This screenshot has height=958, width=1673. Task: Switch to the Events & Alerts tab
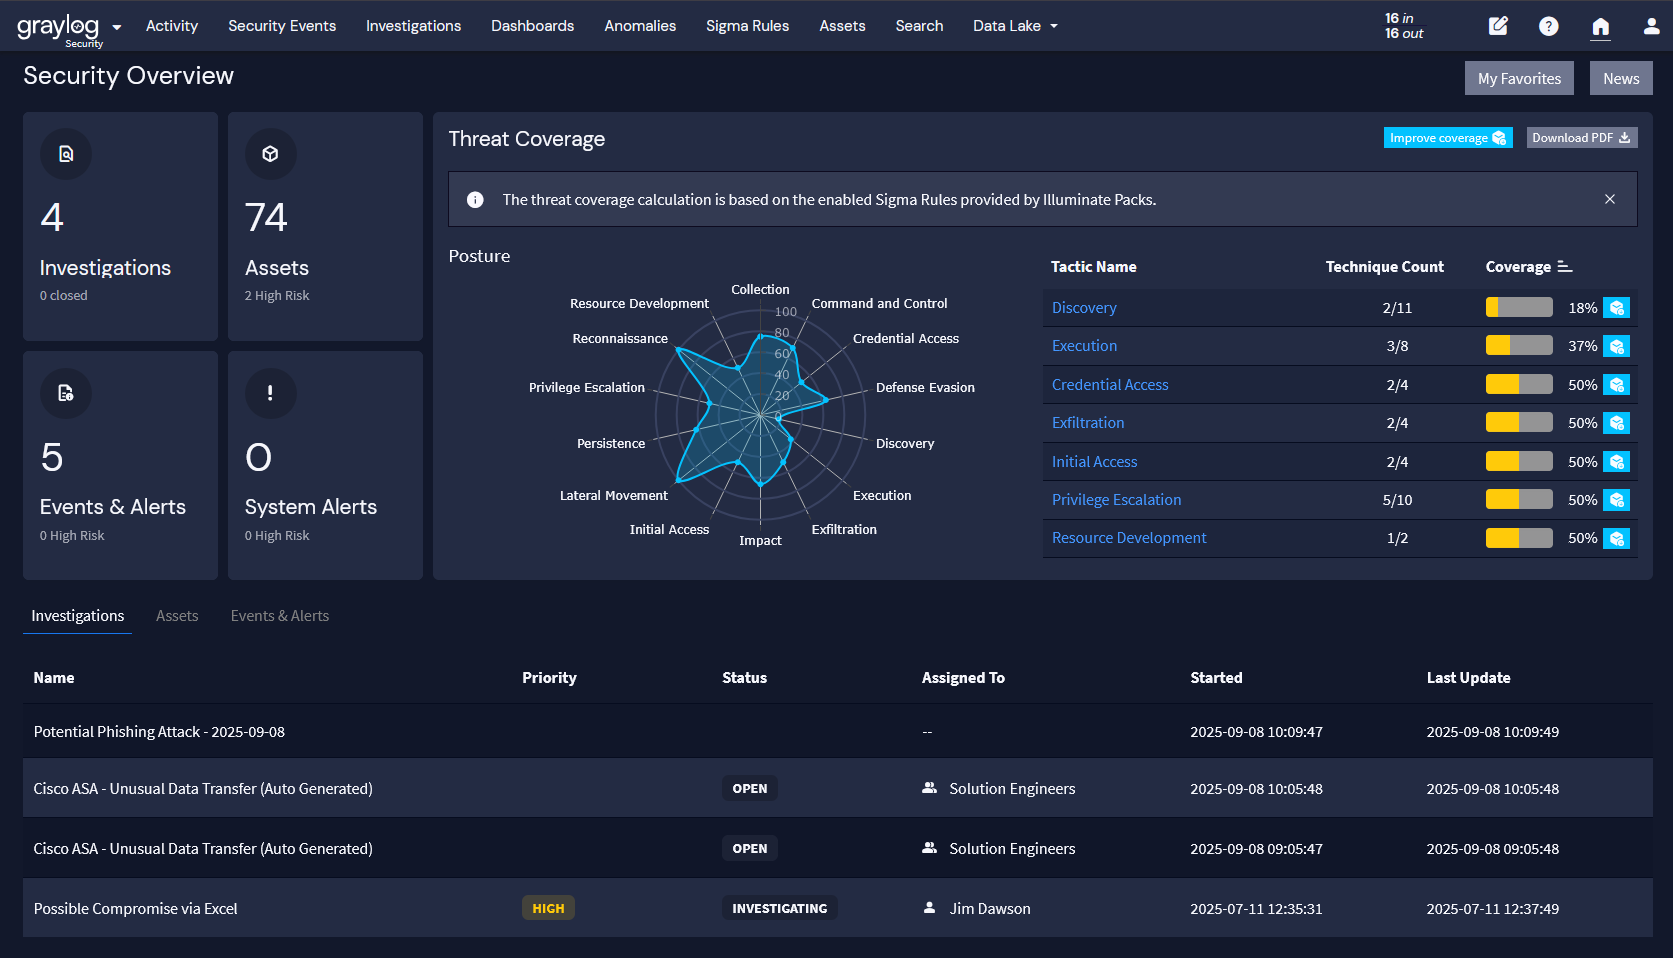click(x=280, y=616)
